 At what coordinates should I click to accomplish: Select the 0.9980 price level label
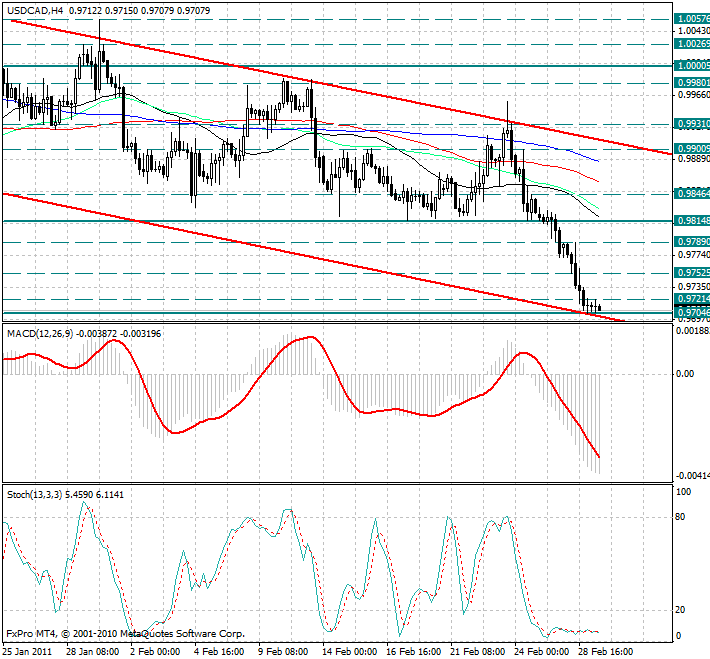[x=692, y=83]
